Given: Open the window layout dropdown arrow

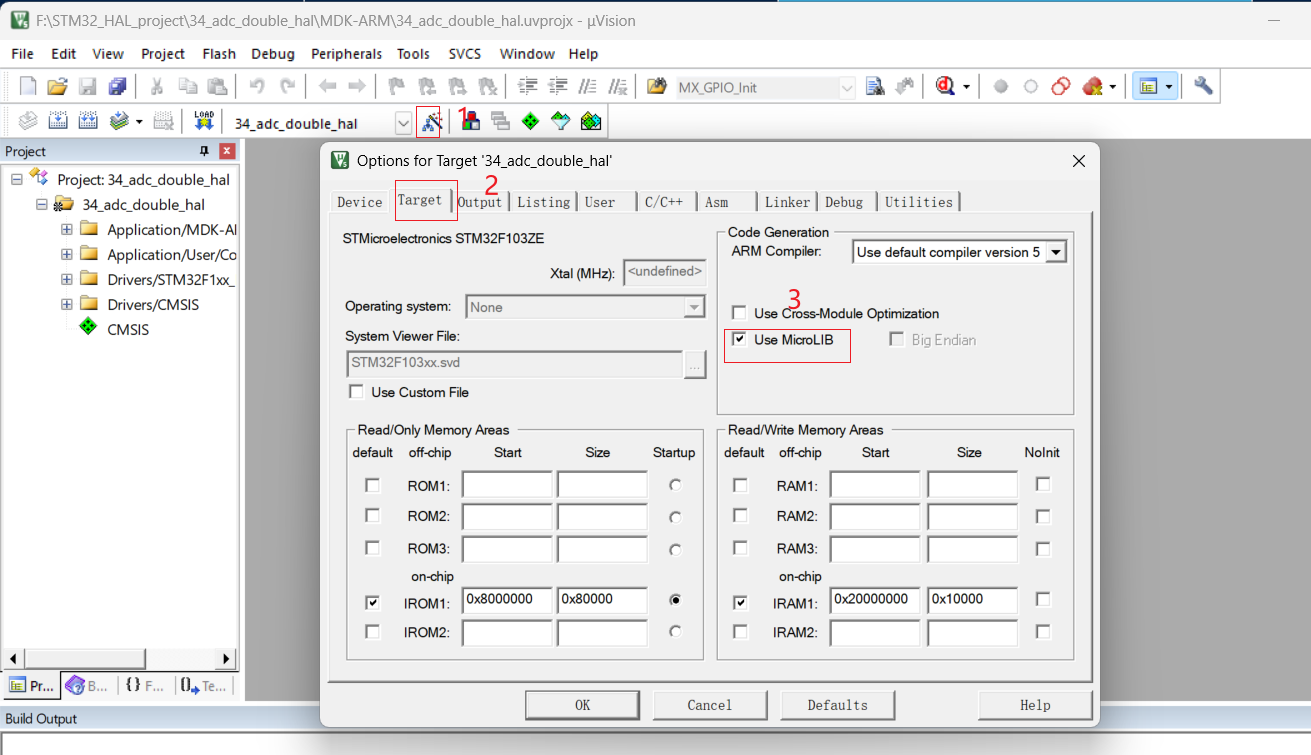Looking at the screenshot, I should pos(1168,87).
